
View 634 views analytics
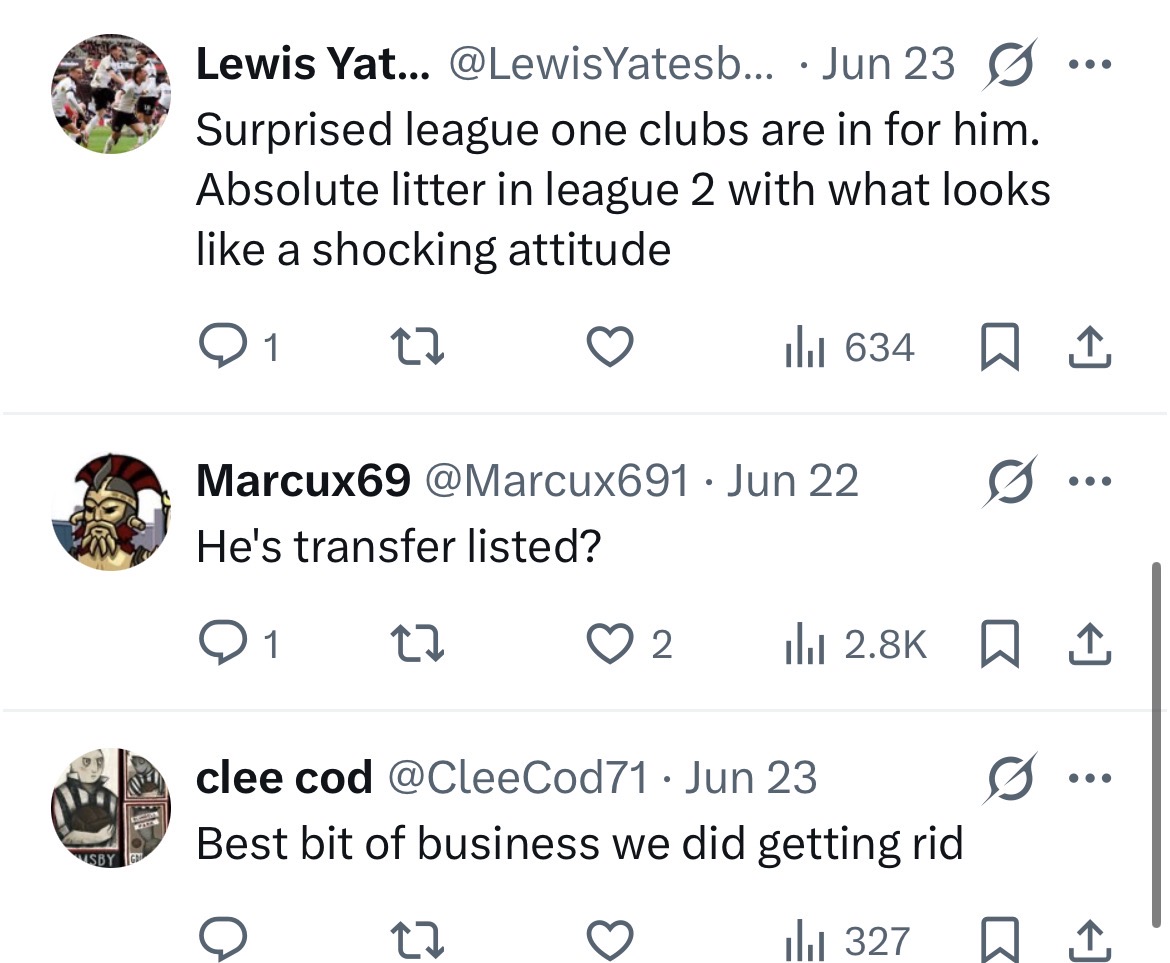849,348
